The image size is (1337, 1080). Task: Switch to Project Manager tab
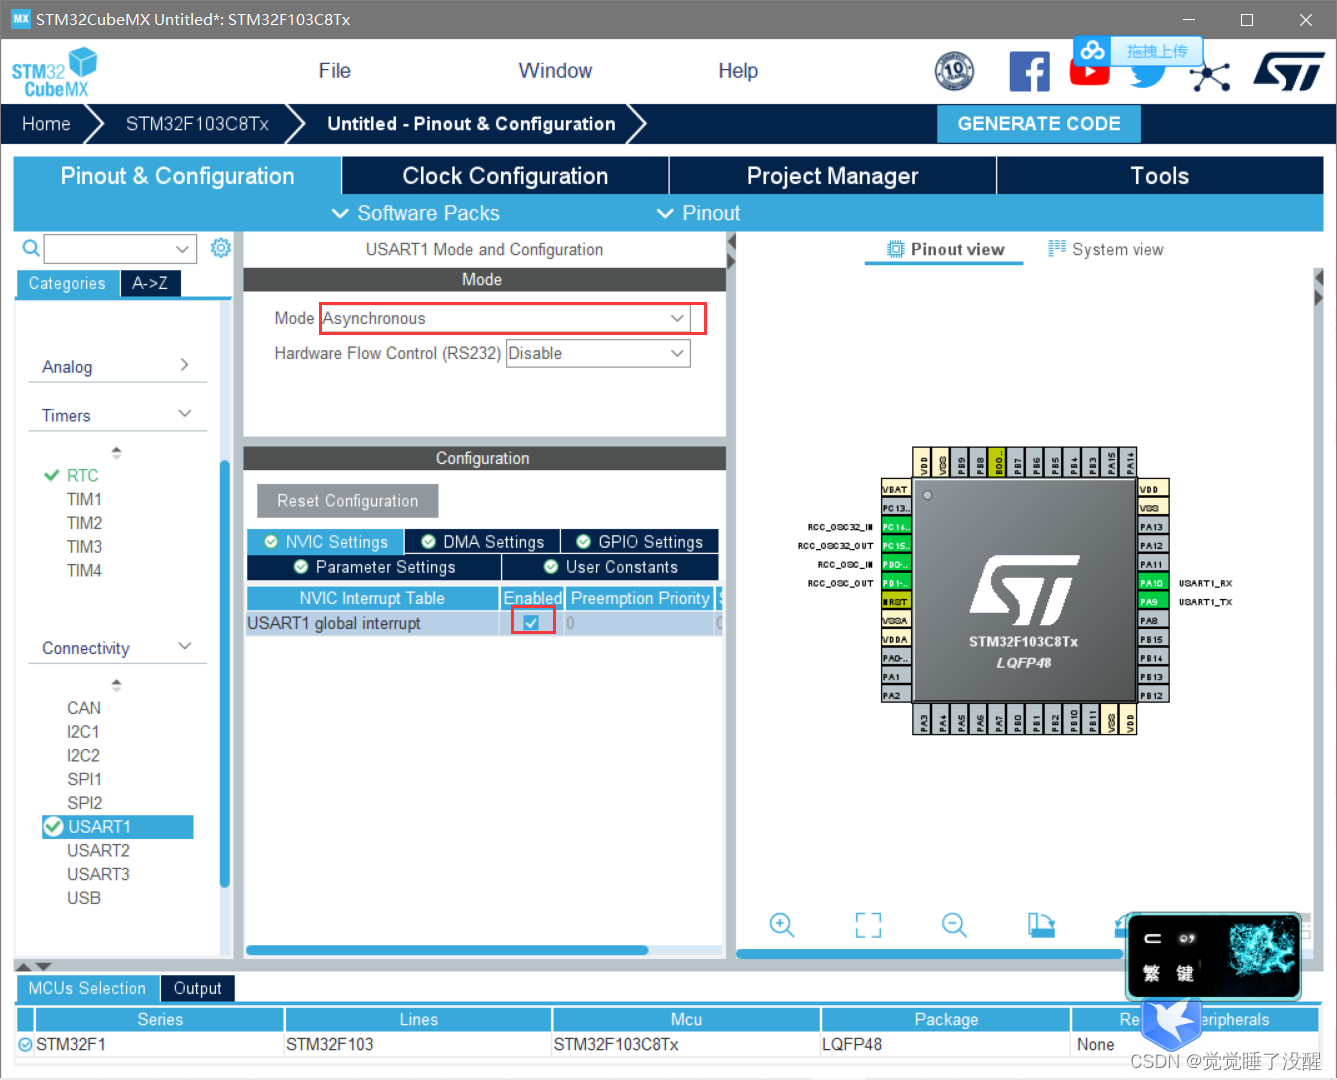coord(832,176)
